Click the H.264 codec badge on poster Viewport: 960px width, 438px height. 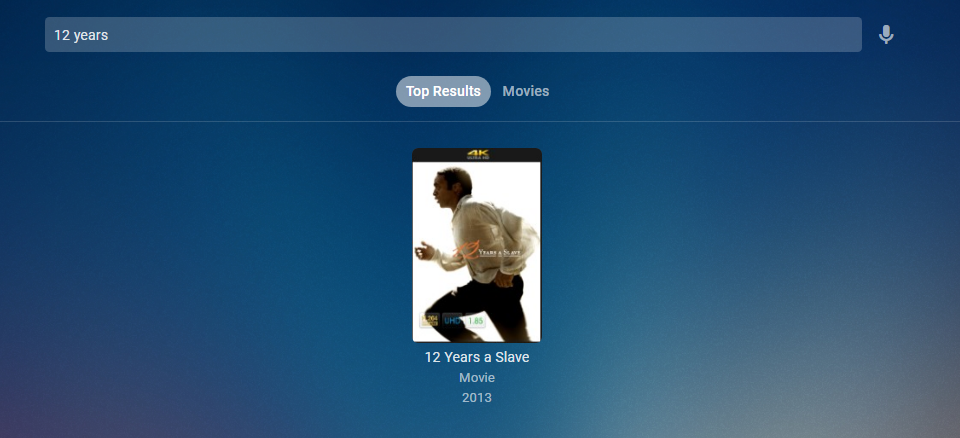pos(429,320)
